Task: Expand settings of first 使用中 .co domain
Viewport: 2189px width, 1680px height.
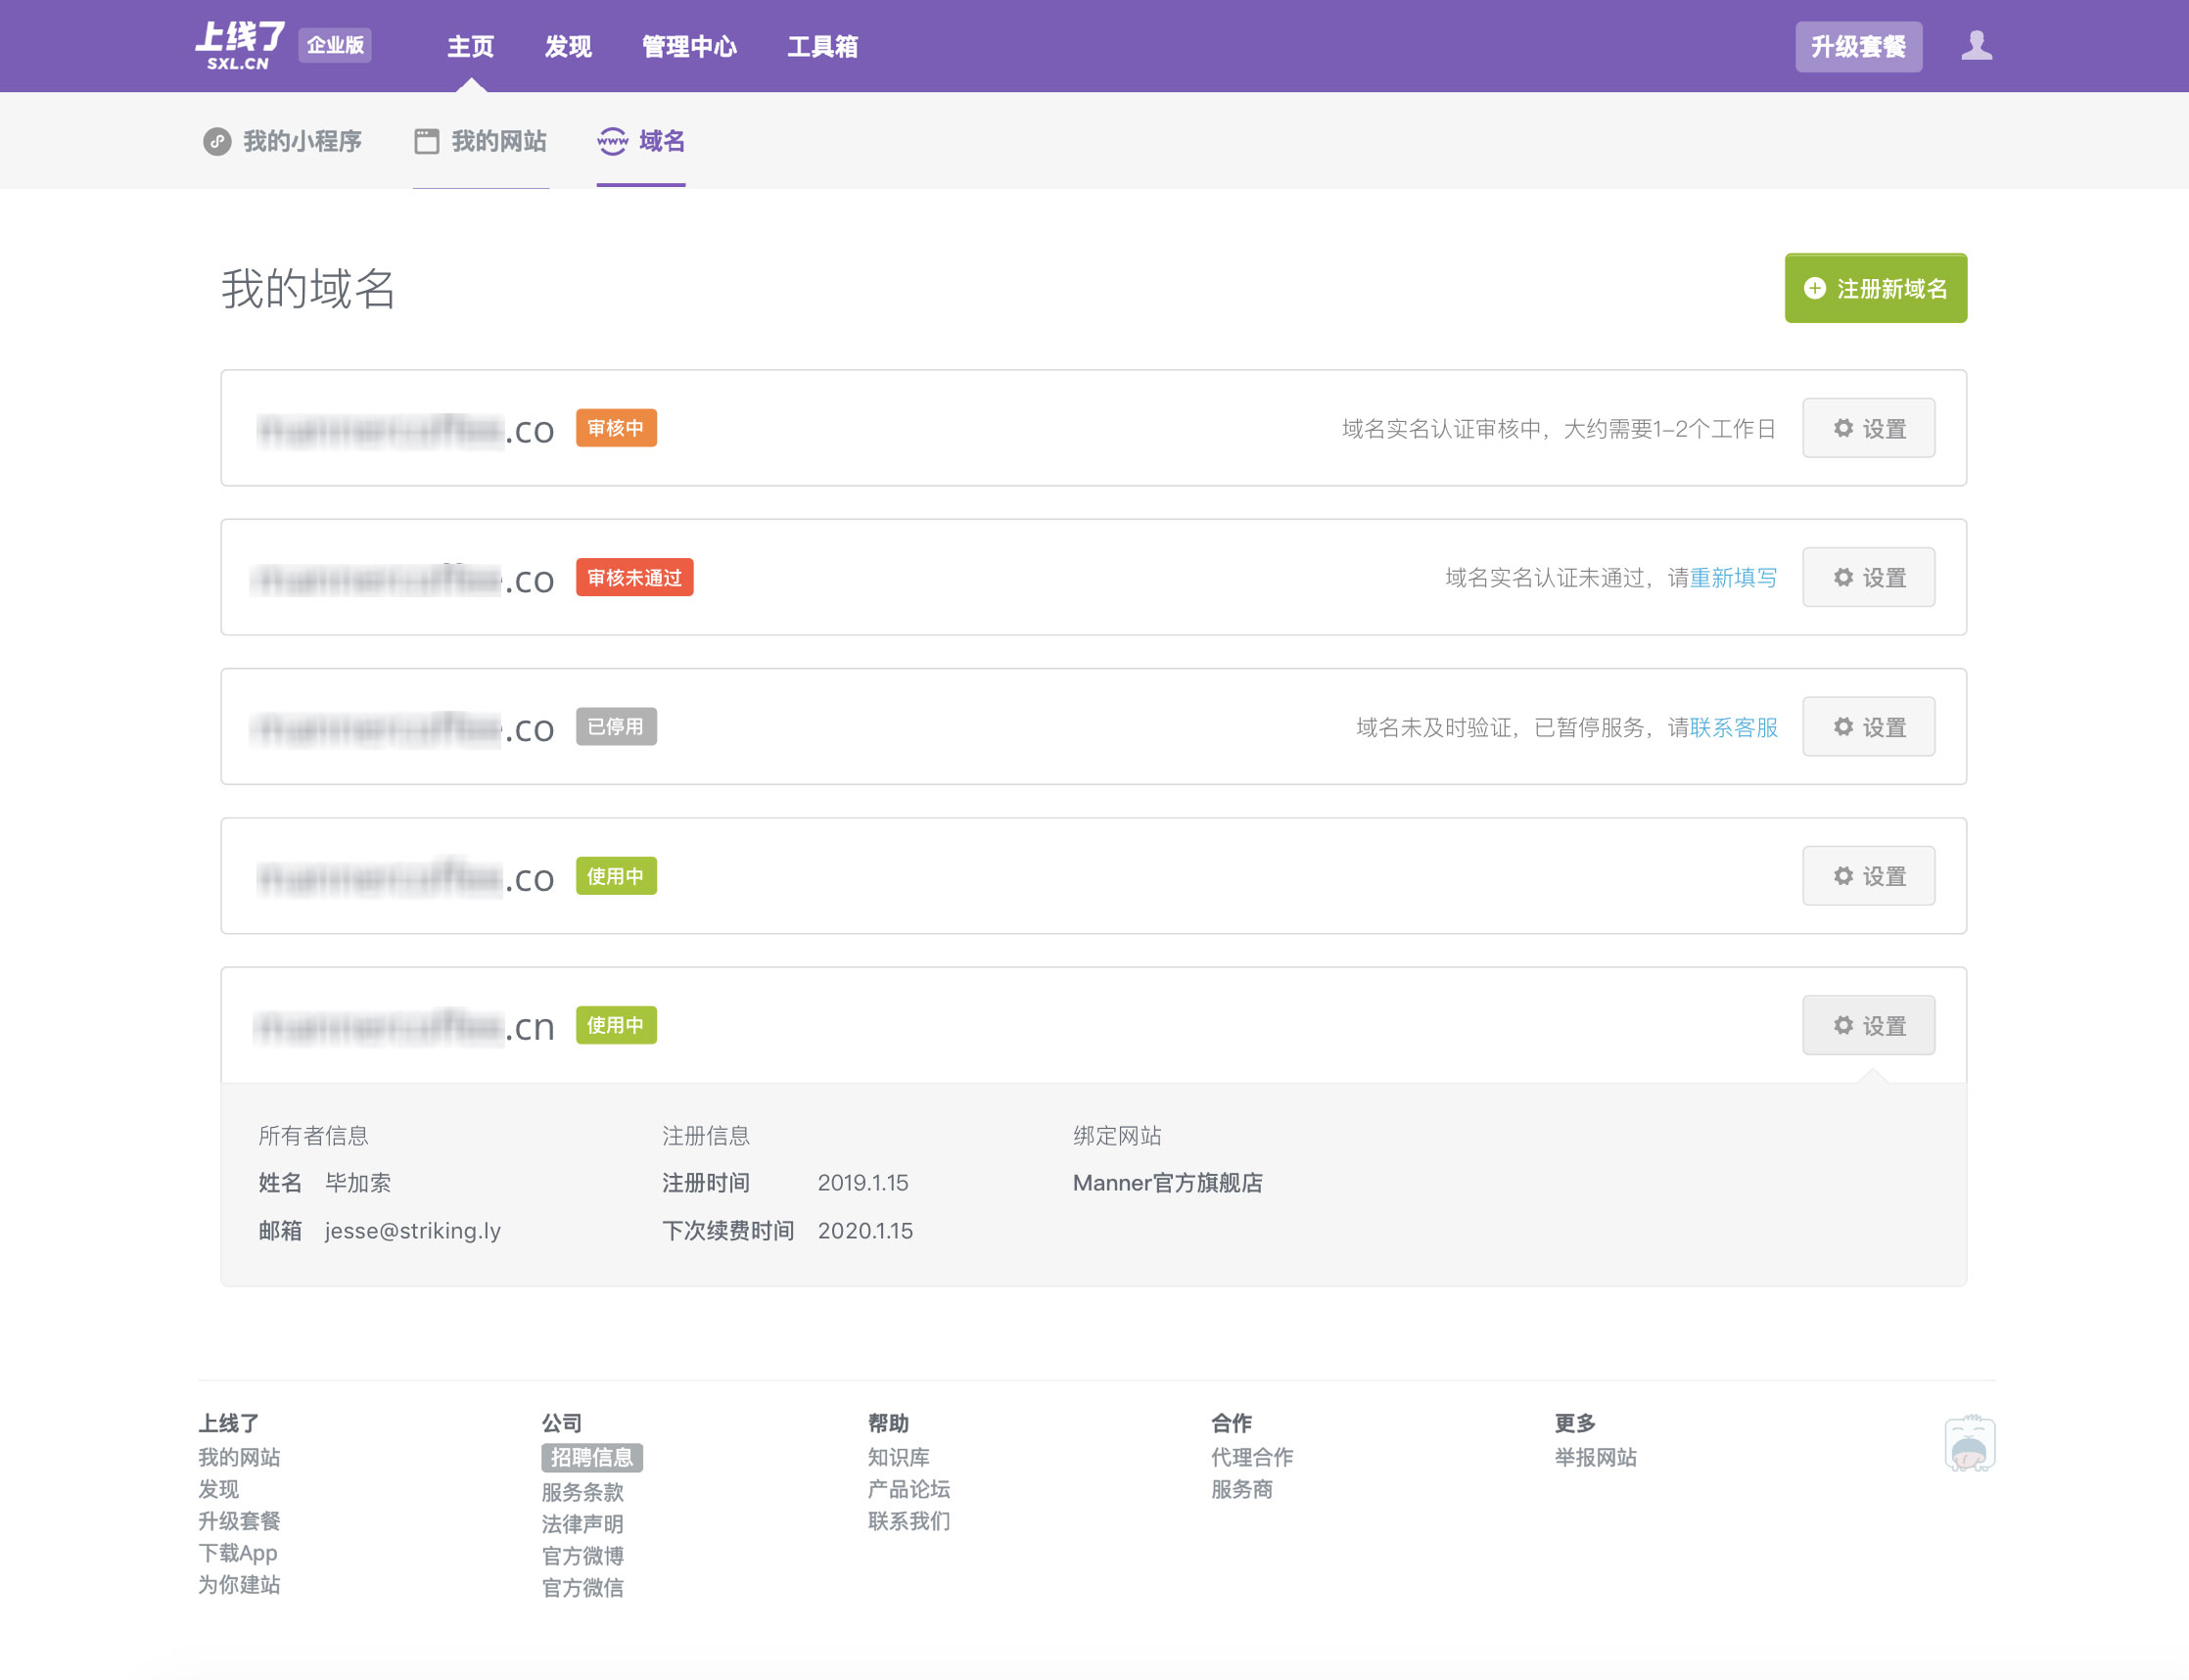Action: tap(1868, 876)
